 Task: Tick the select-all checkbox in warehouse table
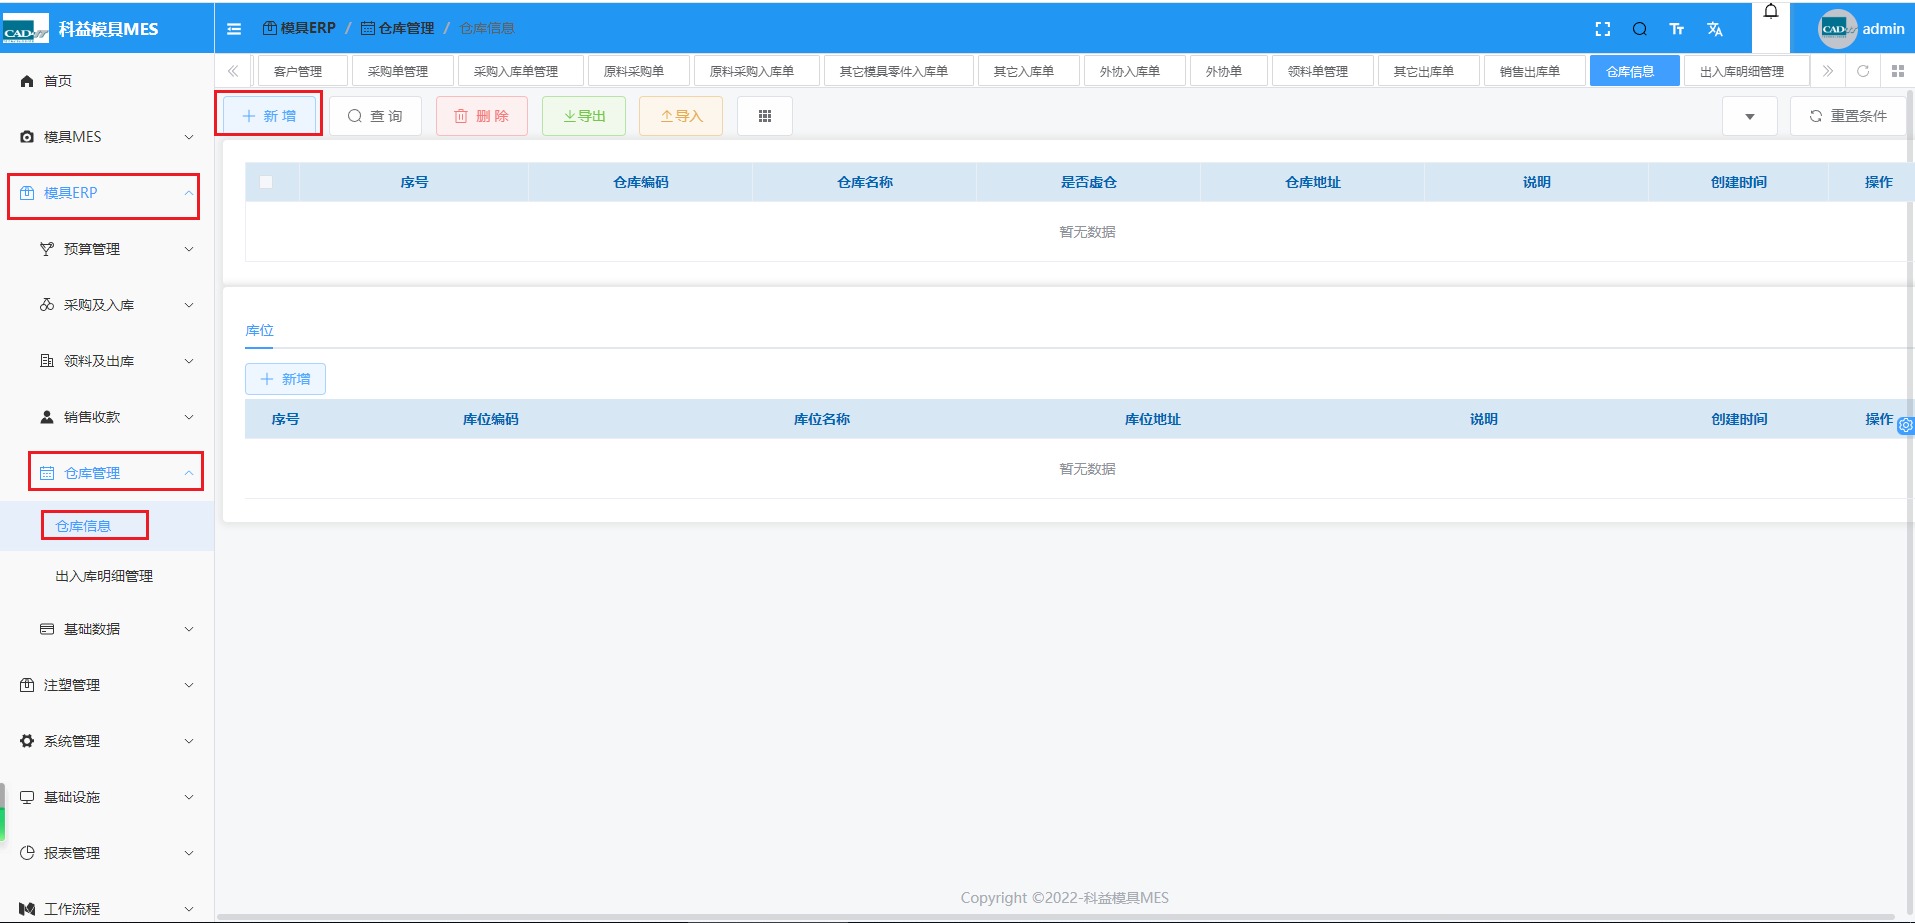266,182
